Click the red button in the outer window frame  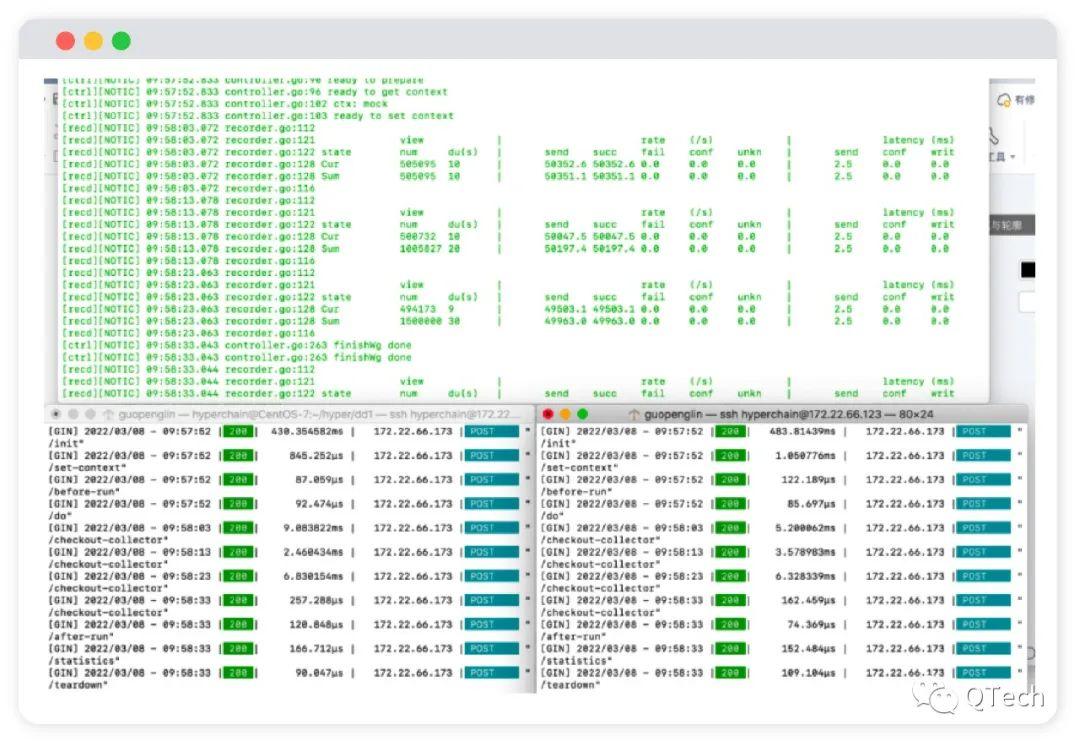point(65,41)
